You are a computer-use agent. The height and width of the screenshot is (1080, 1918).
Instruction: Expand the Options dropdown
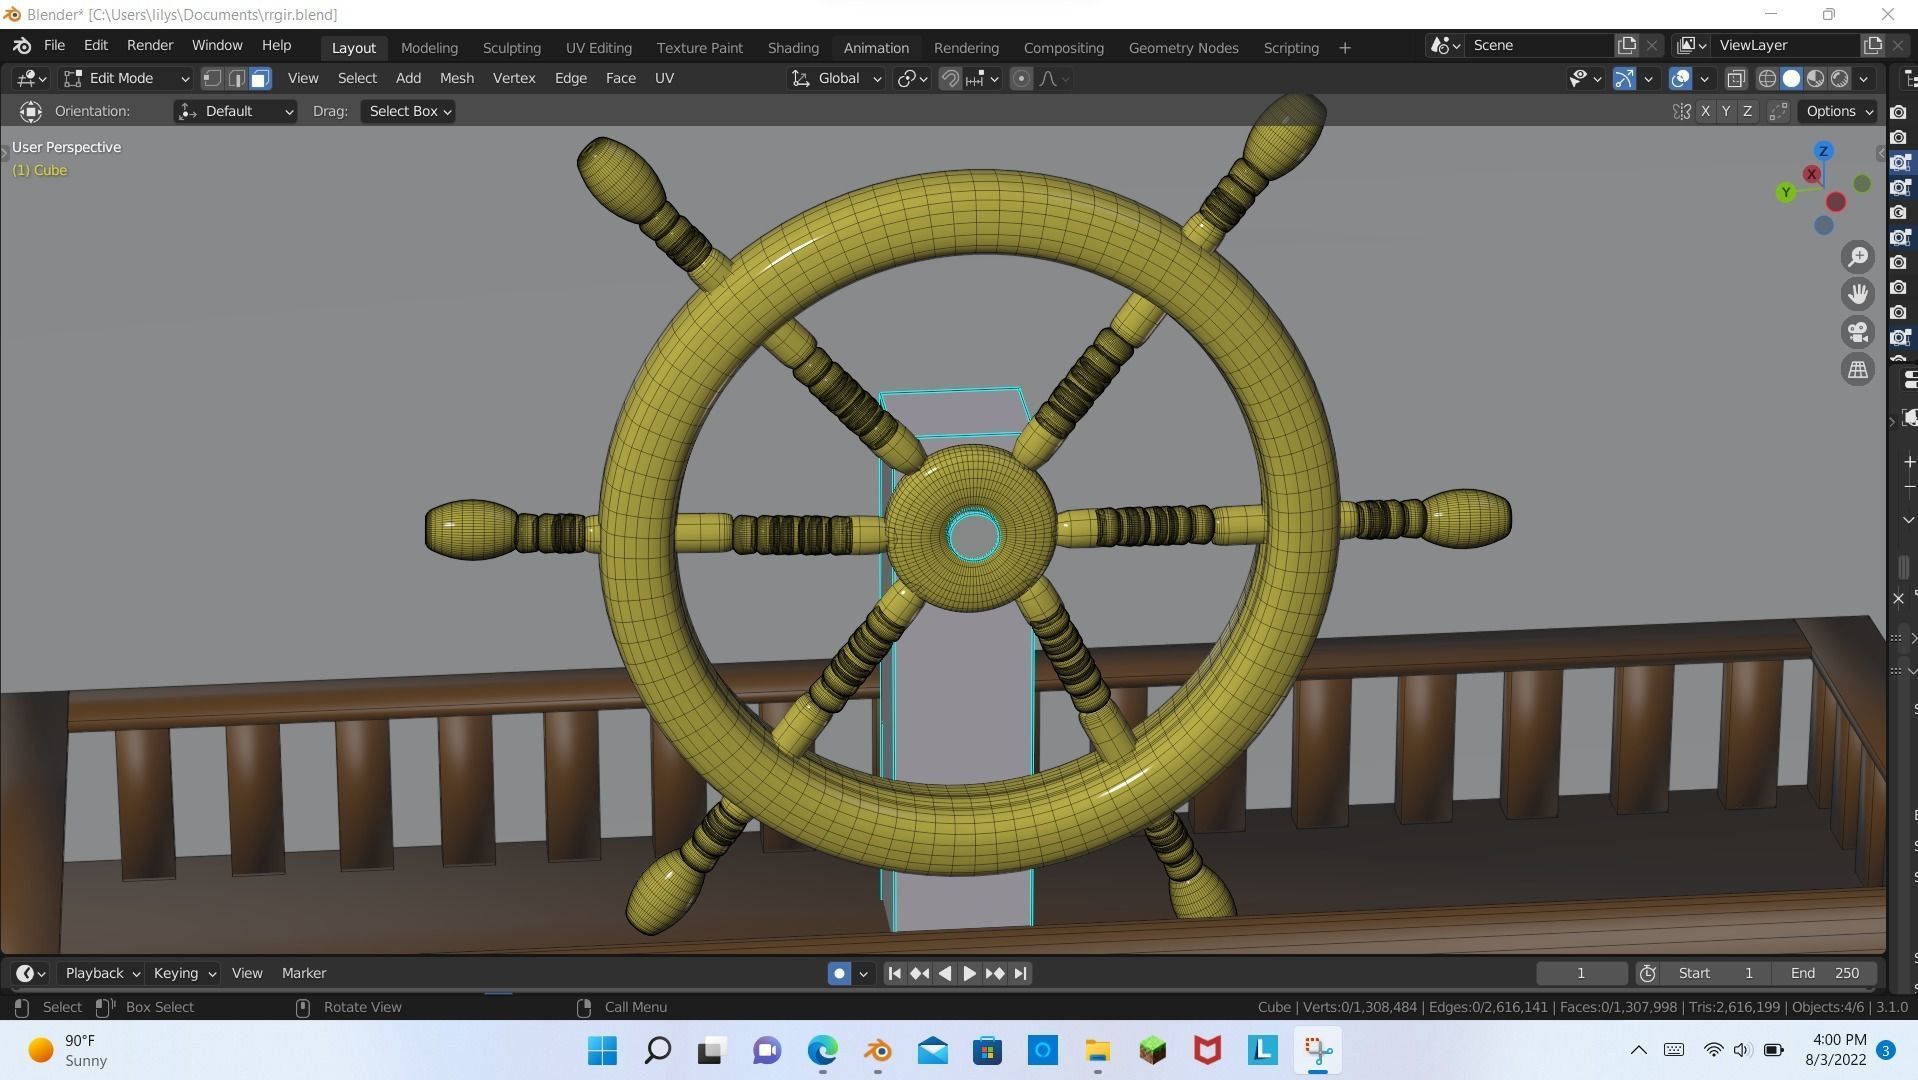click(x=1839, y=111)
